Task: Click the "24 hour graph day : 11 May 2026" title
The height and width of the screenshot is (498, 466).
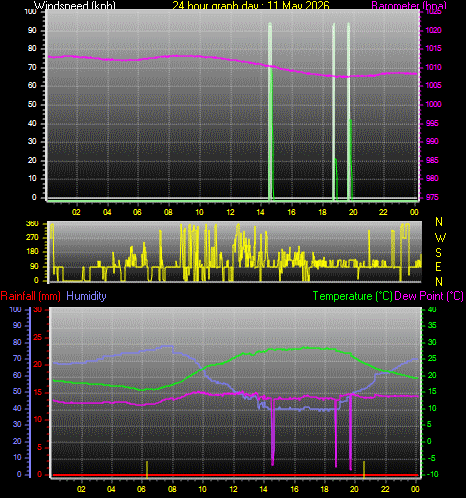Action: (x=251, y=5)
